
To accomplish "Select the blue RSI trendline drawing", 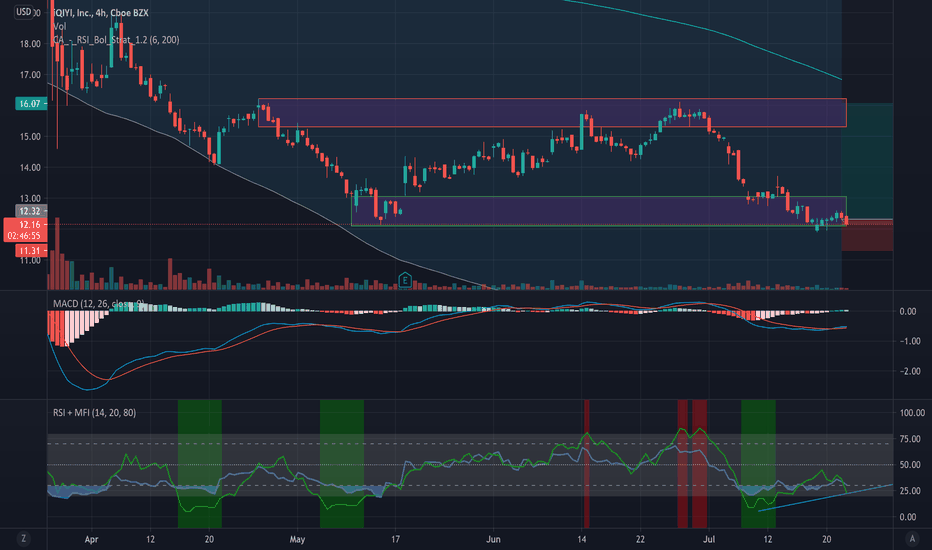I will 826,498.
